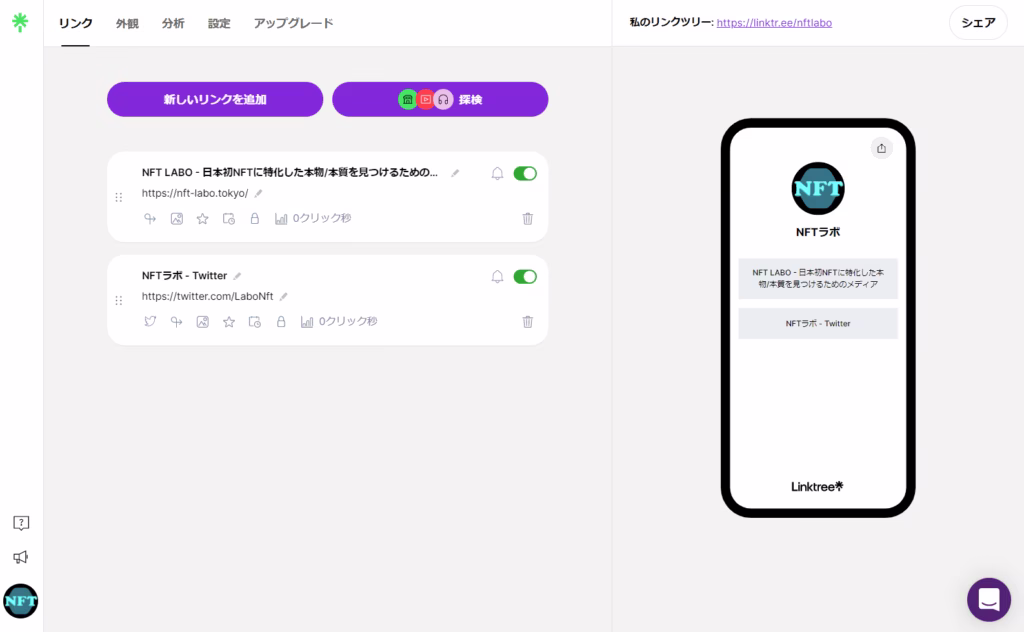Open the redirect icon on Twitter card
This screenshot has width=1024, height=632.
pyautogui.click(x=176, y=321)
